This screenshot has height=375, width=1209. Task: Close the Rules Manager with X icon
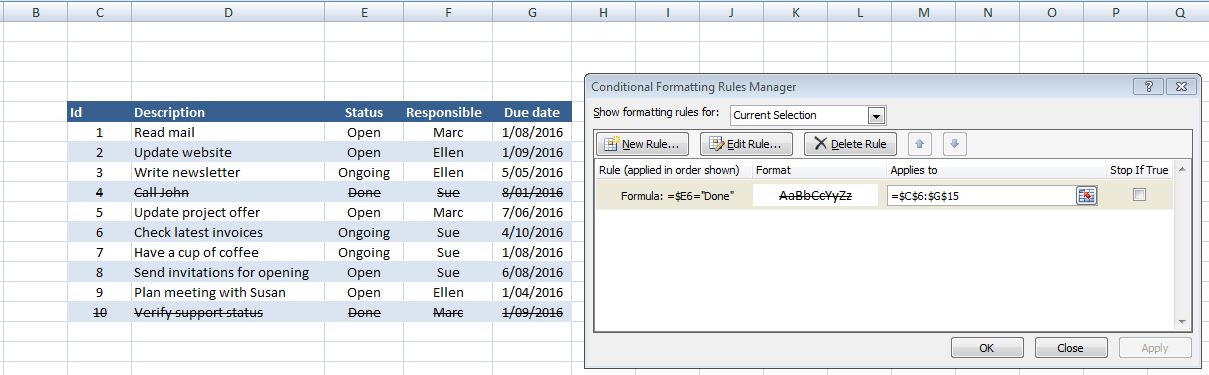click(x=1182, y=87)
